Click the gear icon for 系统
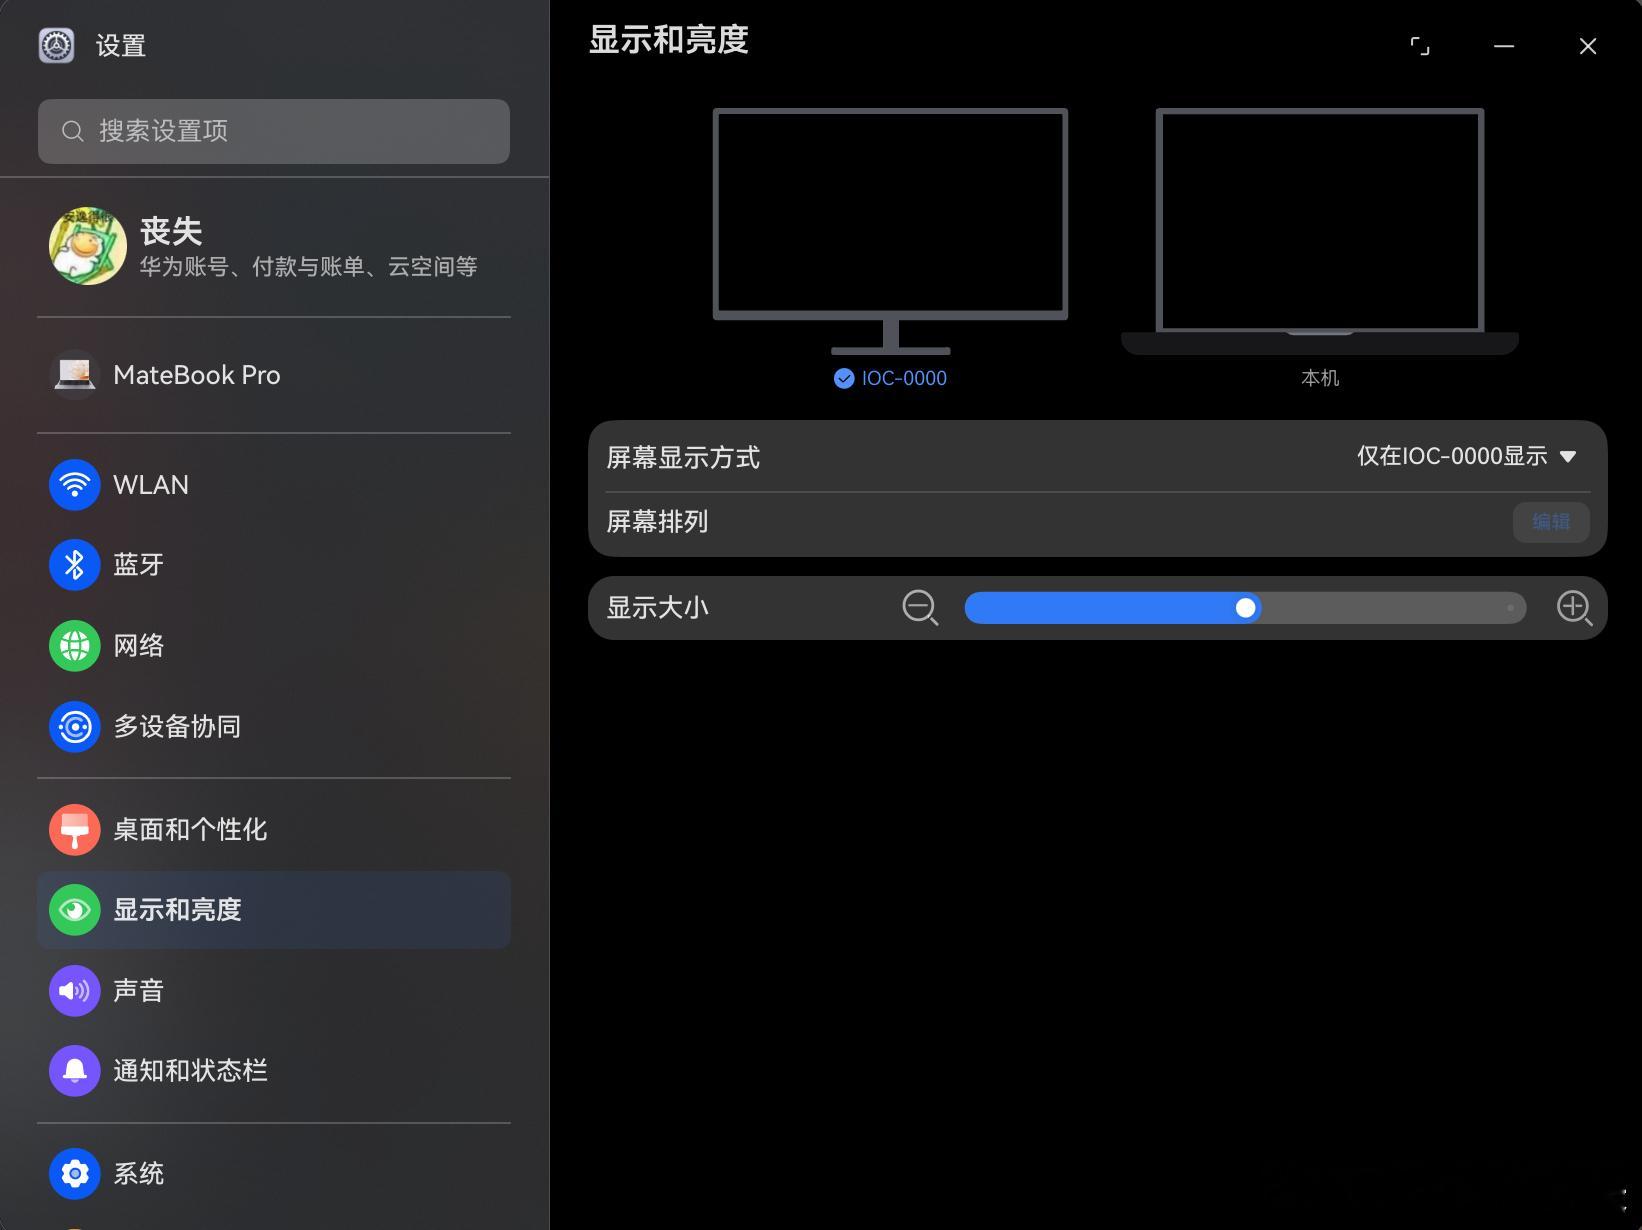This screenshot has width=1642, height=1230. tap(75, 1174)
